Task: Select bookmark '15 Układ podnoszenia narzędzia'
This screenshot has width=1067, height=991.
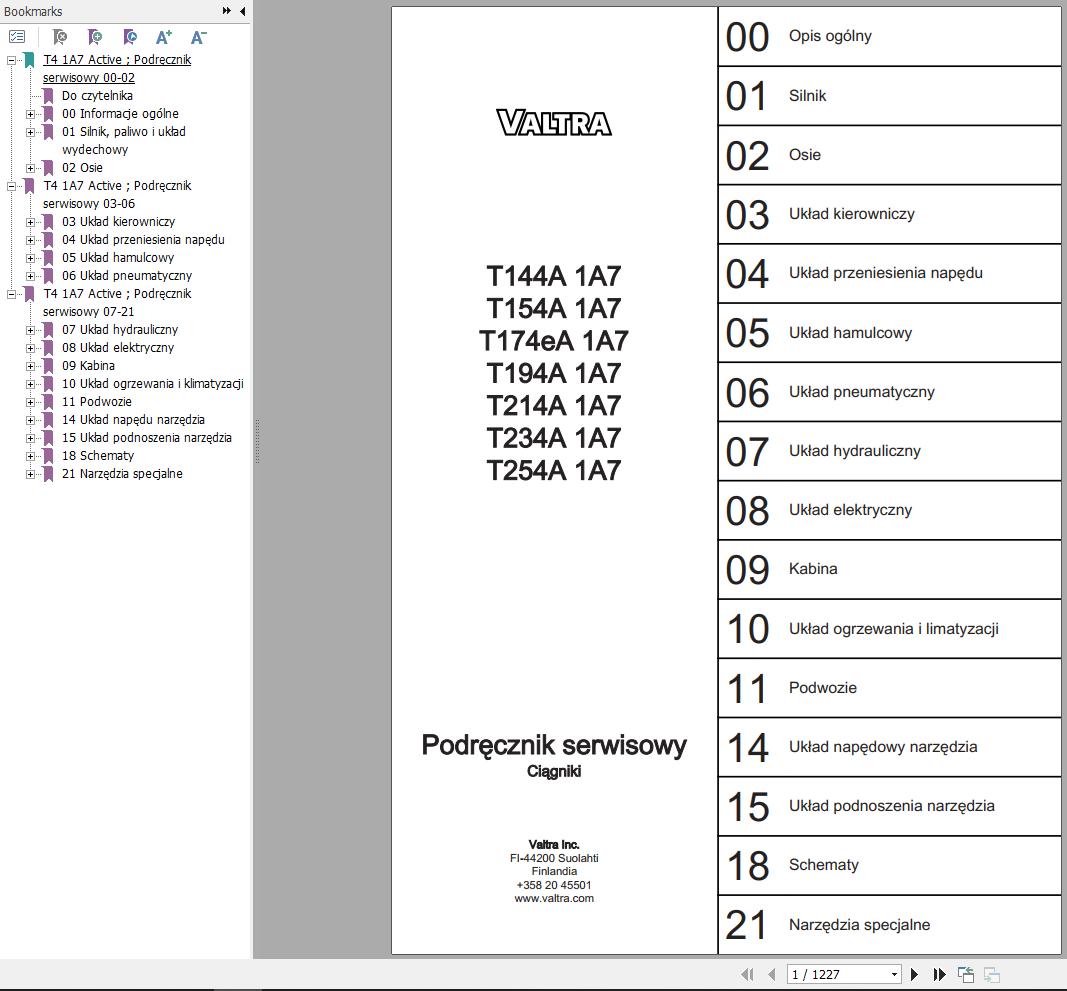Action: [147, 438]
